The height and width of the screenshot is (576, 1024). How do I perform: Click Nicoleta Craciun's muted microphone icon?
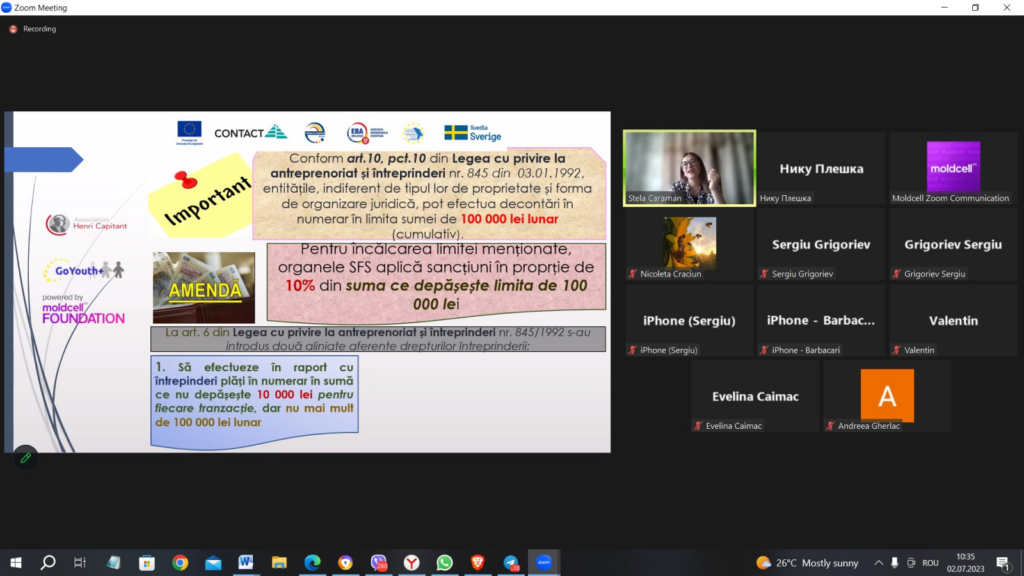click(x=632, y=274)
